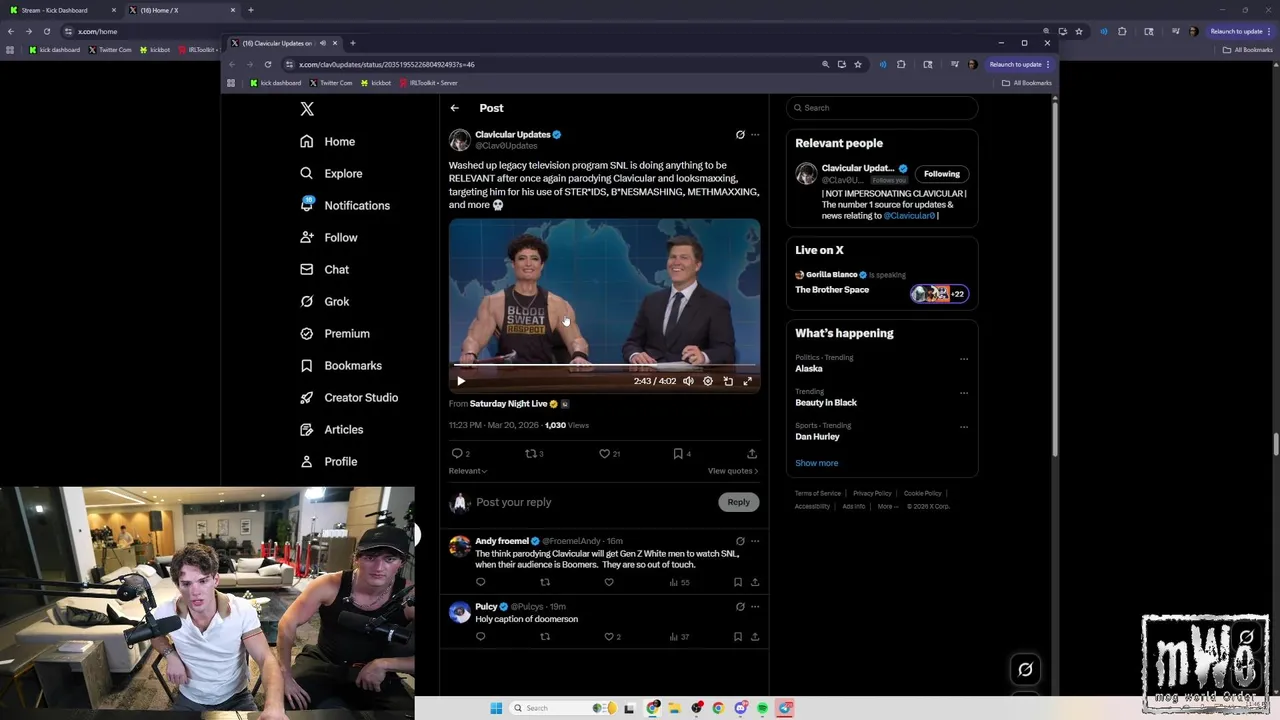Click the Reply button
Image resolution: width=1280 pixels, height=720 pixels.
pos(739,502)
